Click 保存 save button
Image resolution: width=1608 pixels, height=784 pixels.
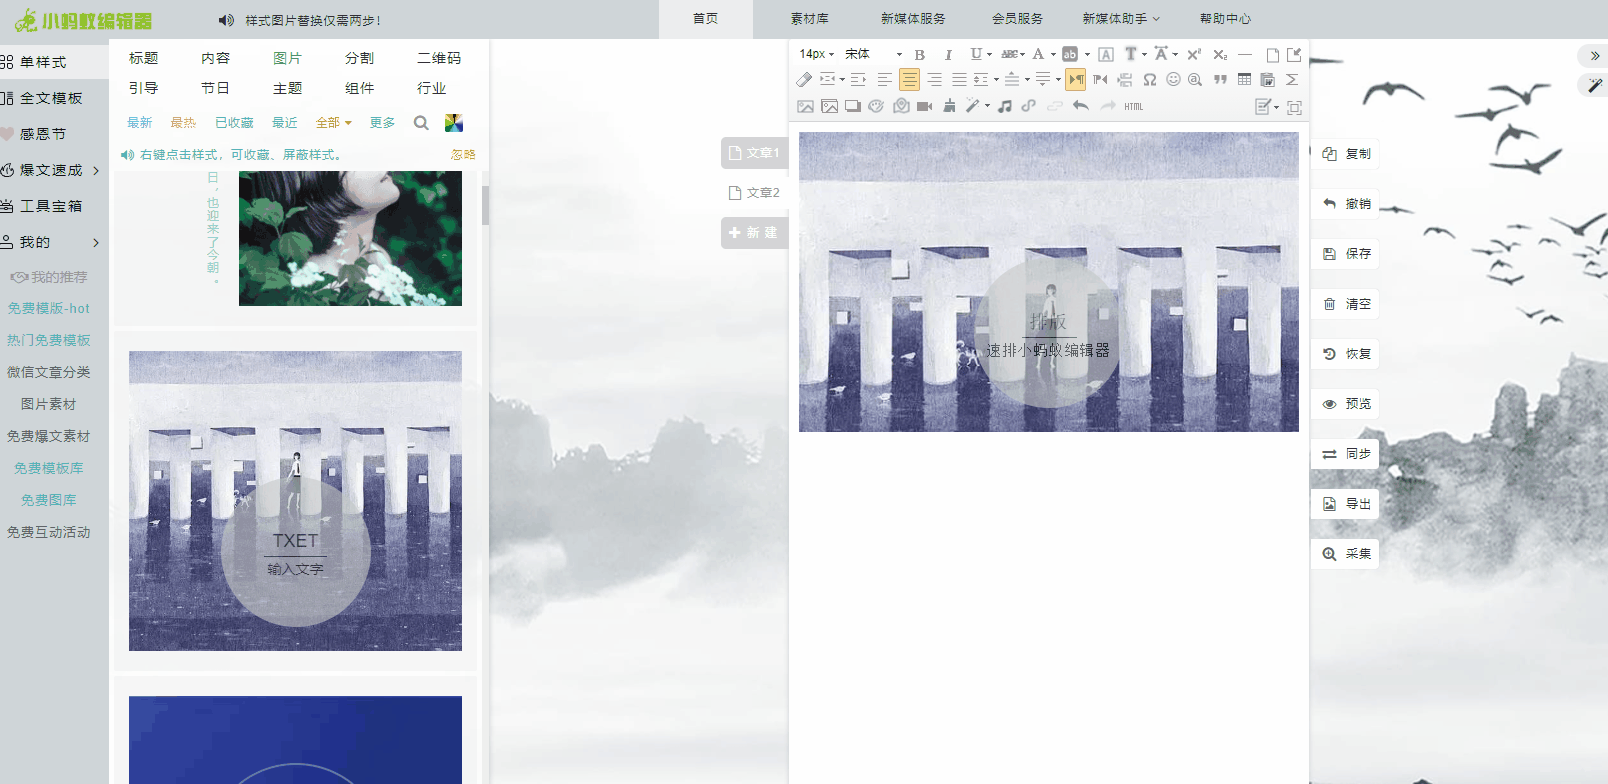1346,254
